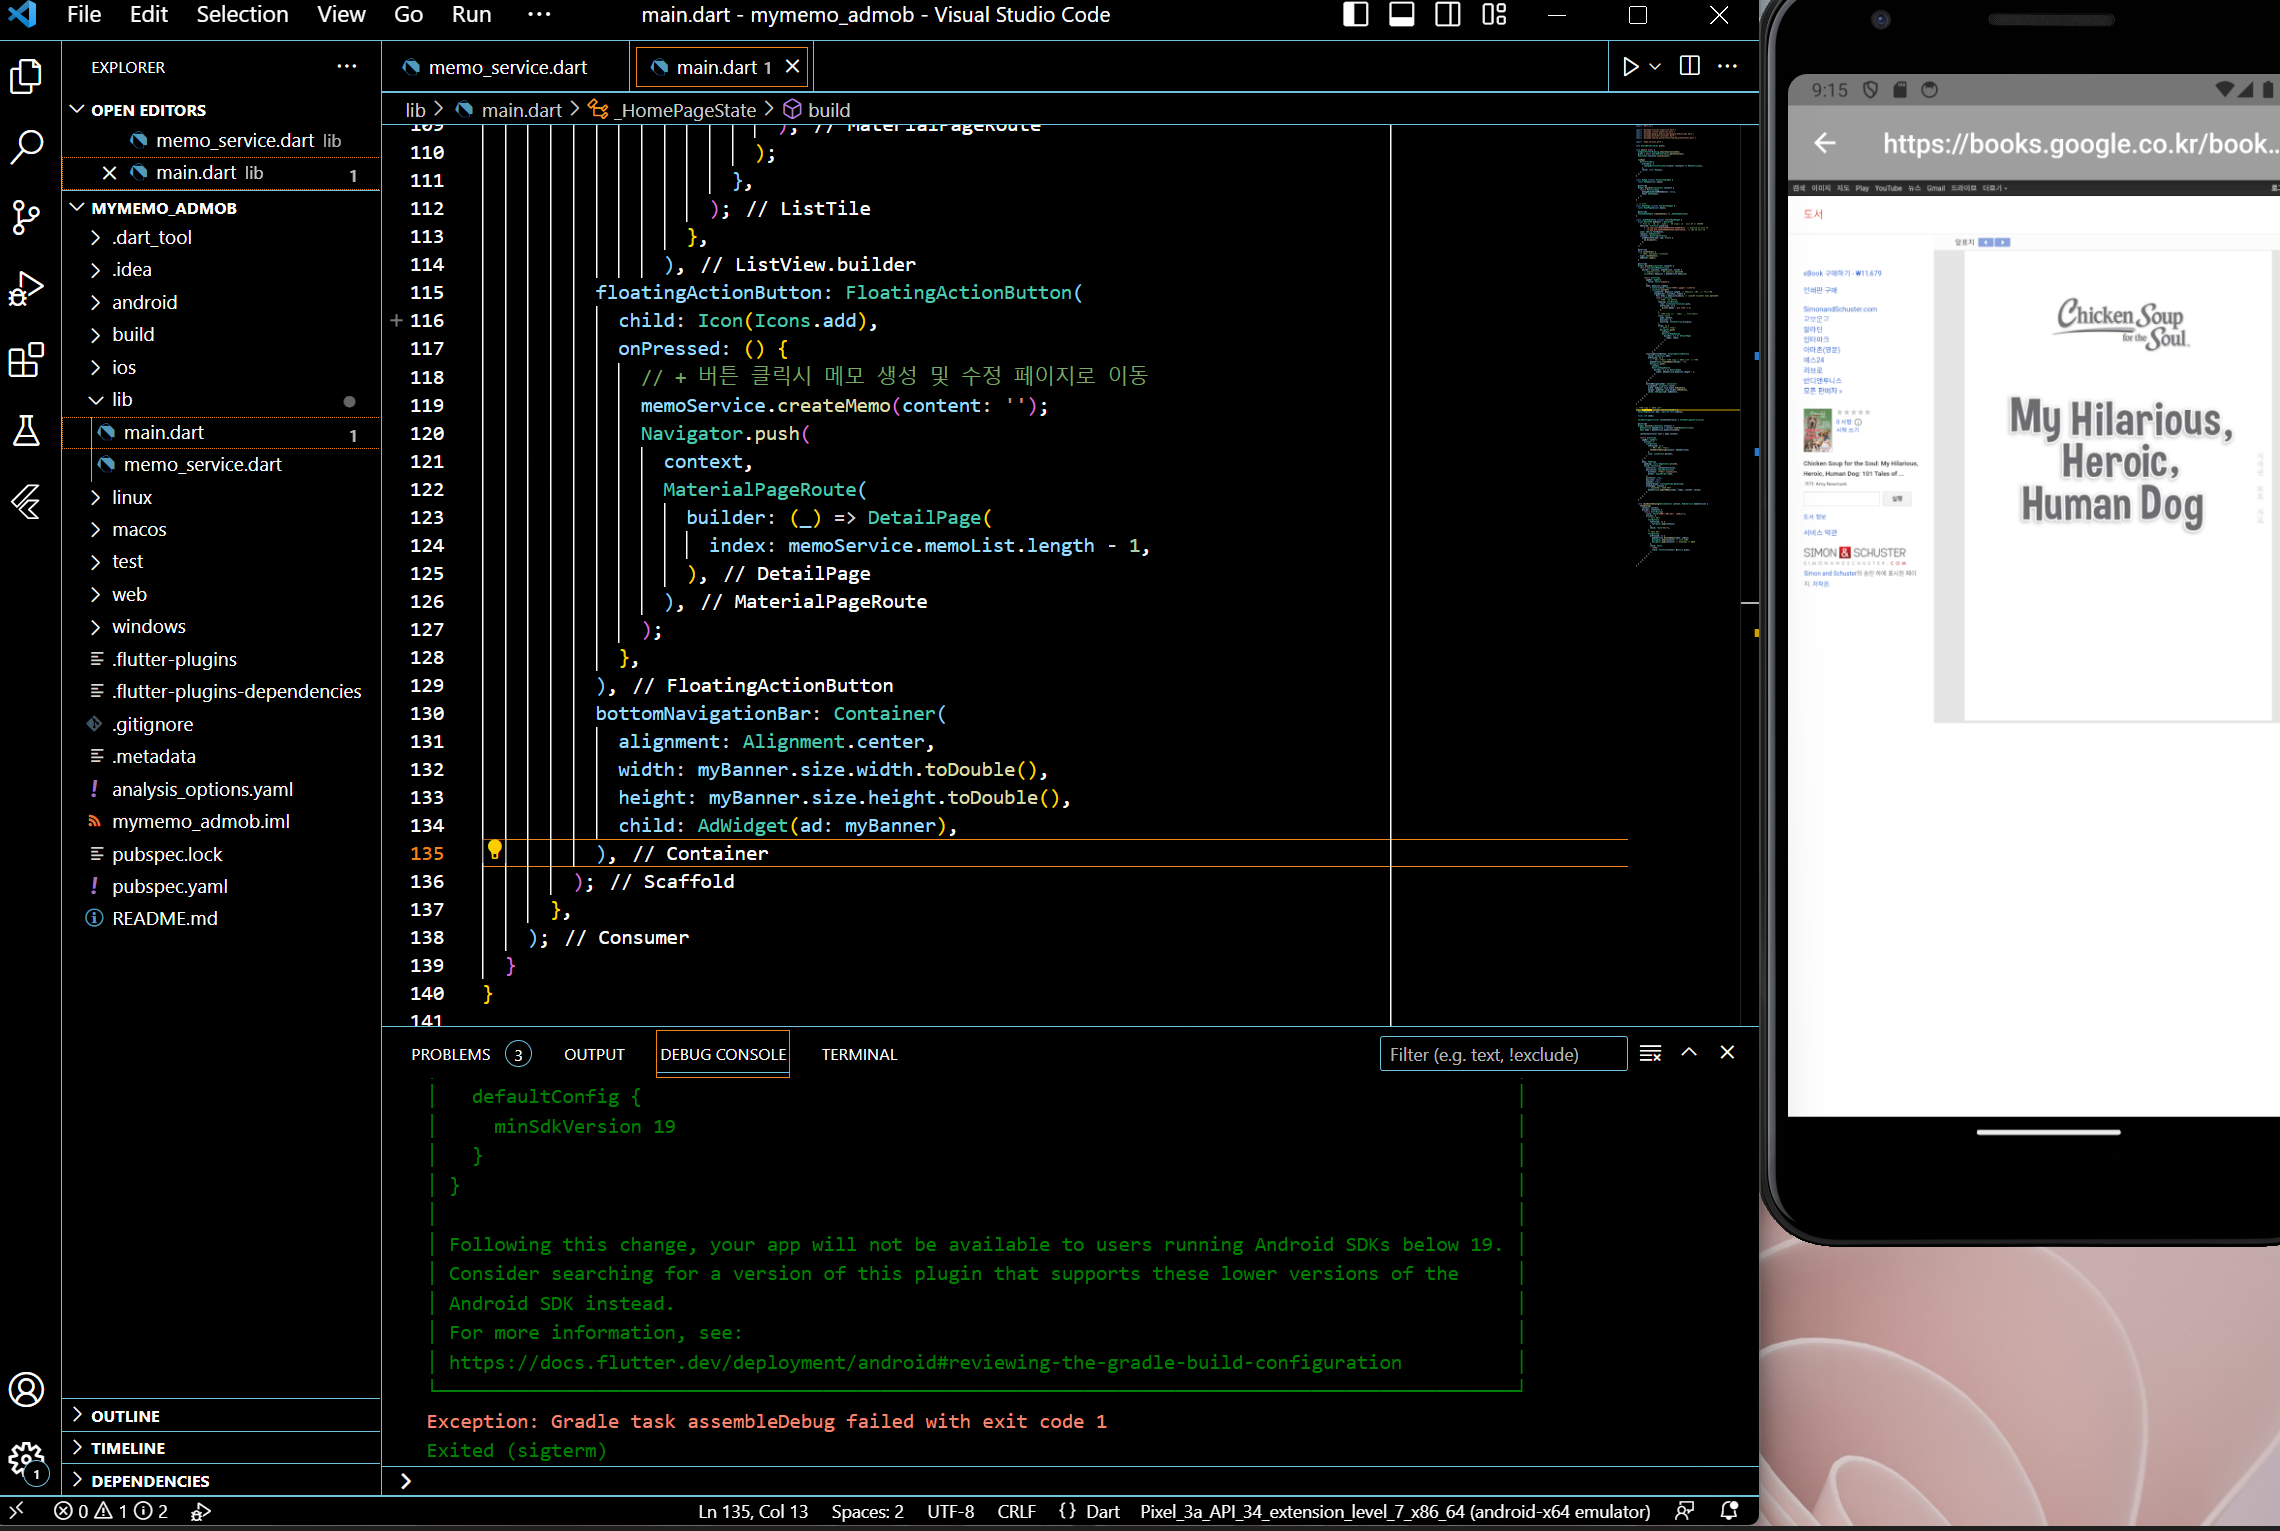The height and width of the screenshot is (1531, 2280).
Task: Open the Accounts menu icon
Action: (26, 1389)
